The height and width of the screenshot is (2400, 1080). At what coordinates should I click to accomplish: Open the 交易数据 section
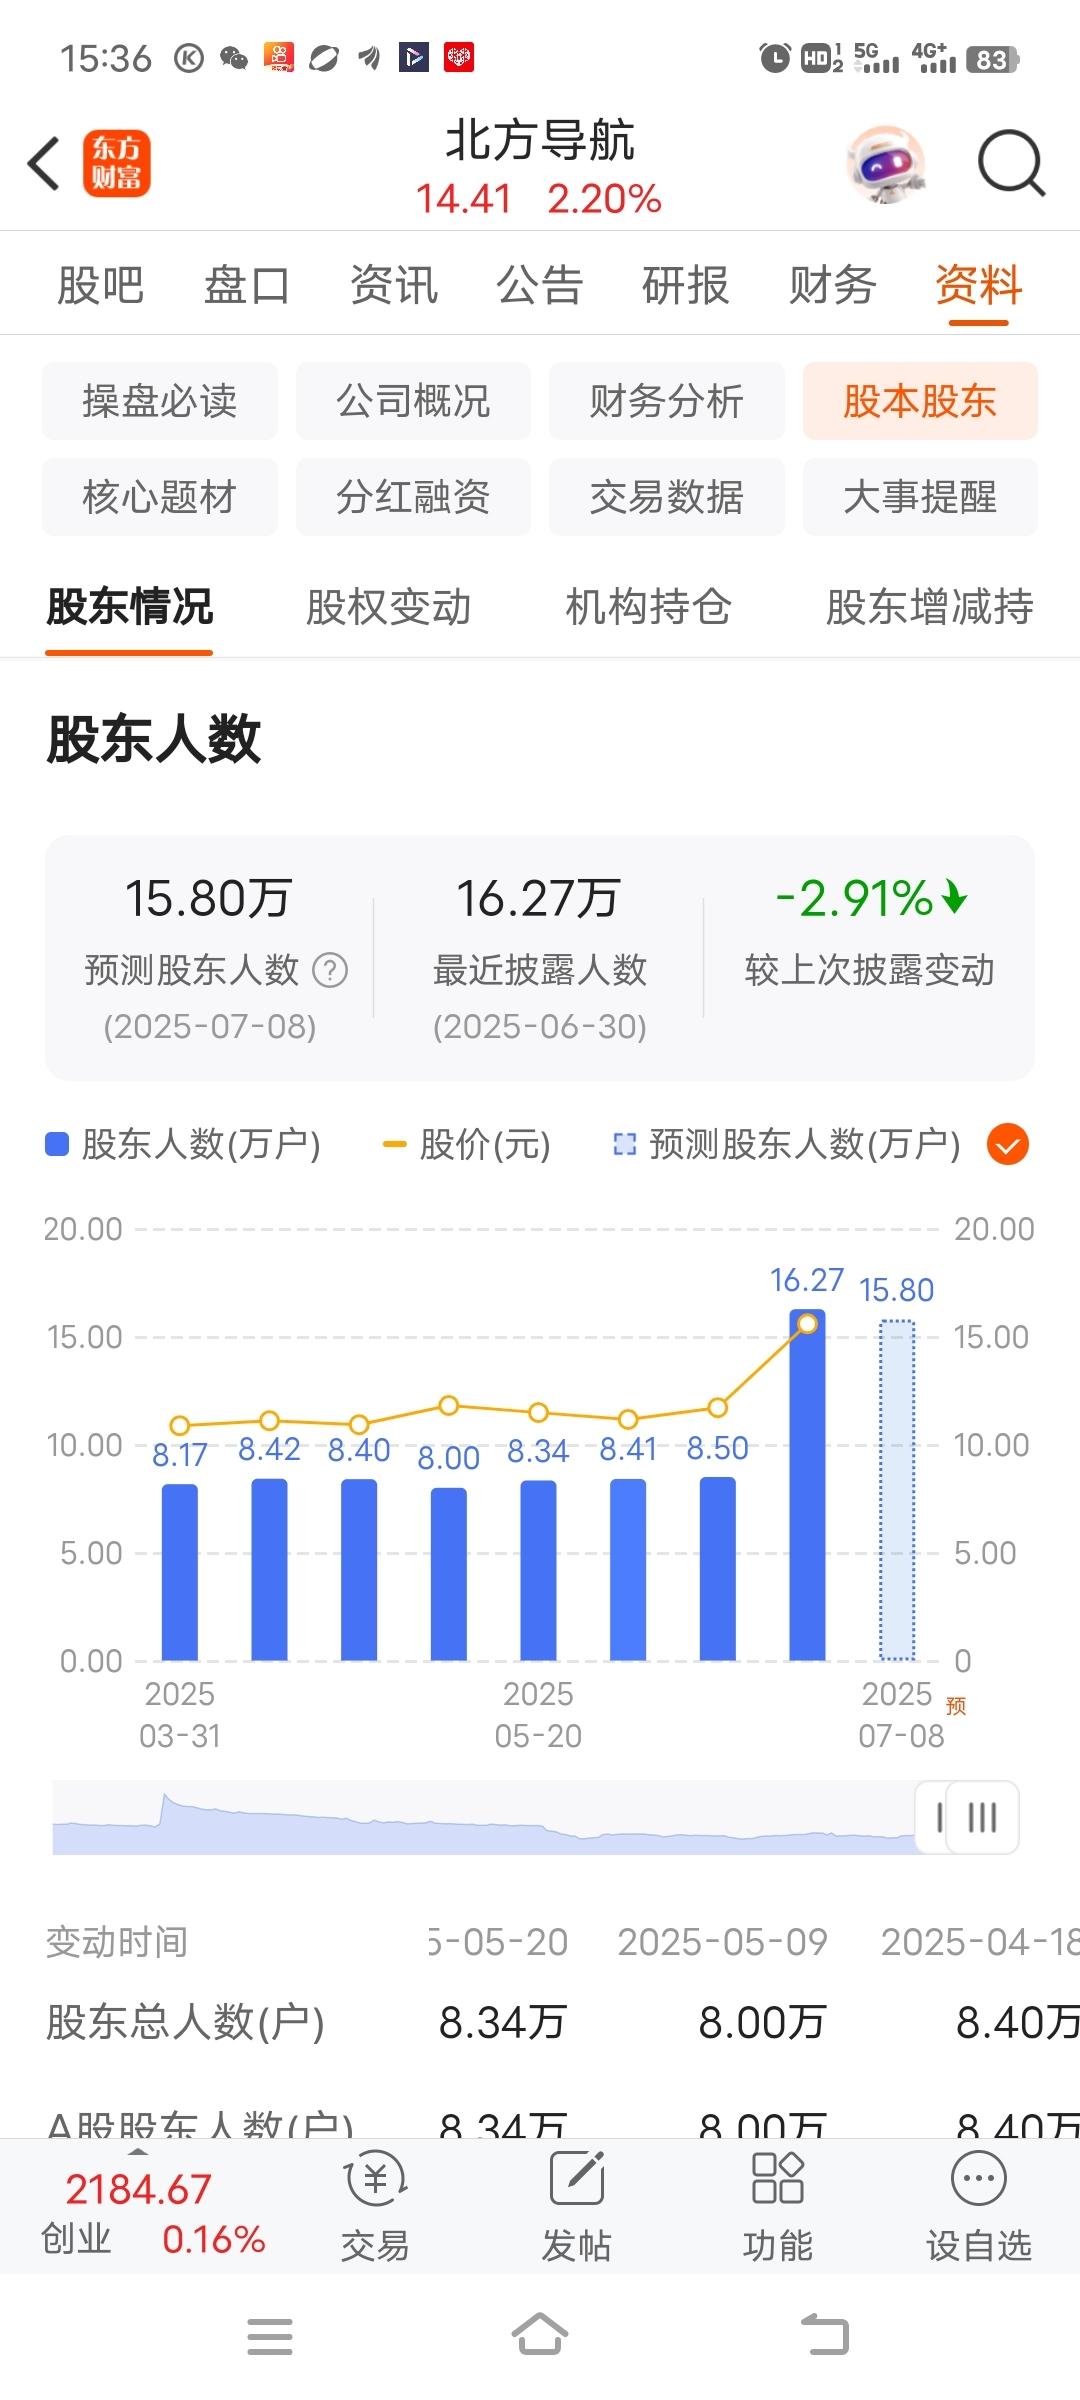tap(667, 497)
